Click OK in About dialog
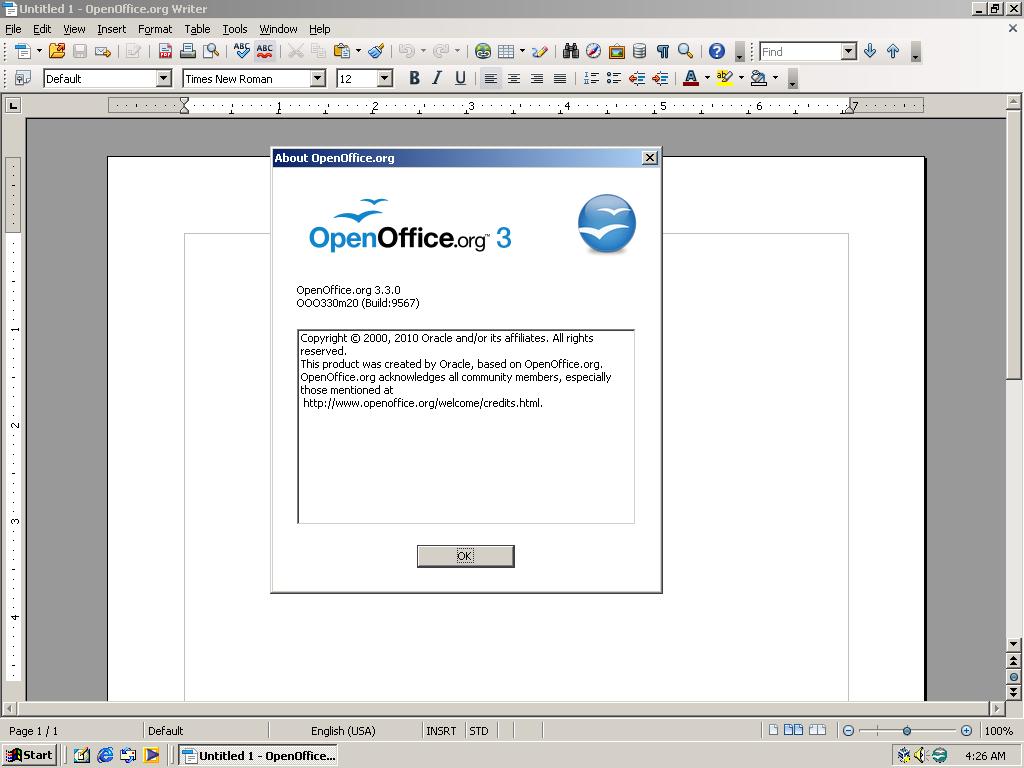Image resolution: width=1024 pixels, height=768 pixels. click(x=466, y=556)
